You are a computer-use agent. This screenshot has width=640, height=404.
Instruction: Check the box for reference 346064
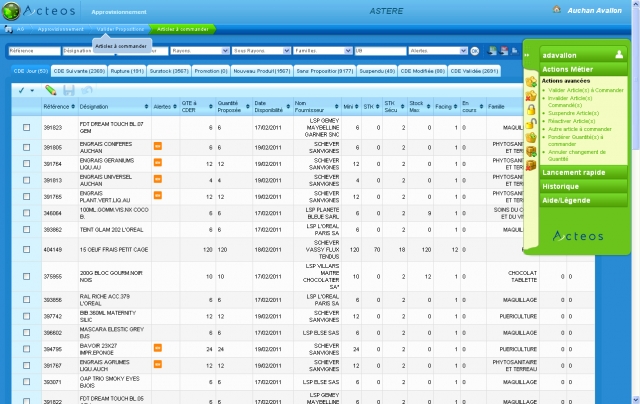click(x=27, y=213)
